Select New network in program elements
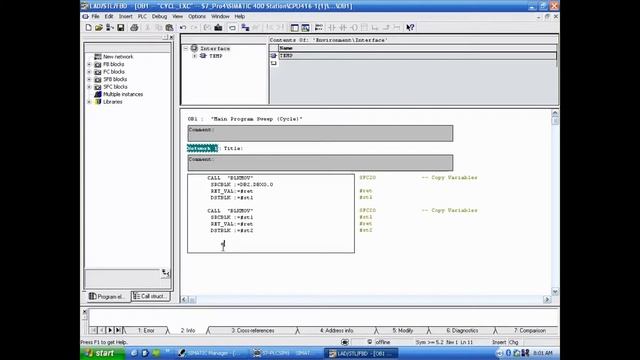 (x=118, y=57)
